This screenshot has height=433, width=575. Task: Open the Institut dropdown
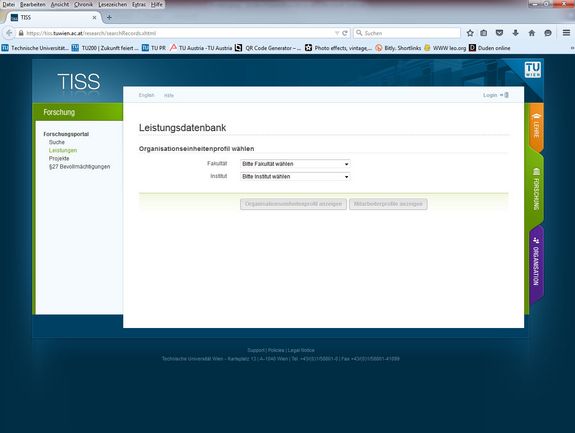[x=295, y=177]
